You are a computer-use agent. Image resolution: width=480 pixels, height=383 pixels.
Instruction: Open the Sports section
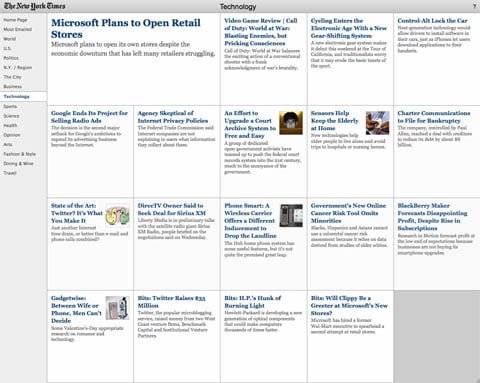point(10,106)
